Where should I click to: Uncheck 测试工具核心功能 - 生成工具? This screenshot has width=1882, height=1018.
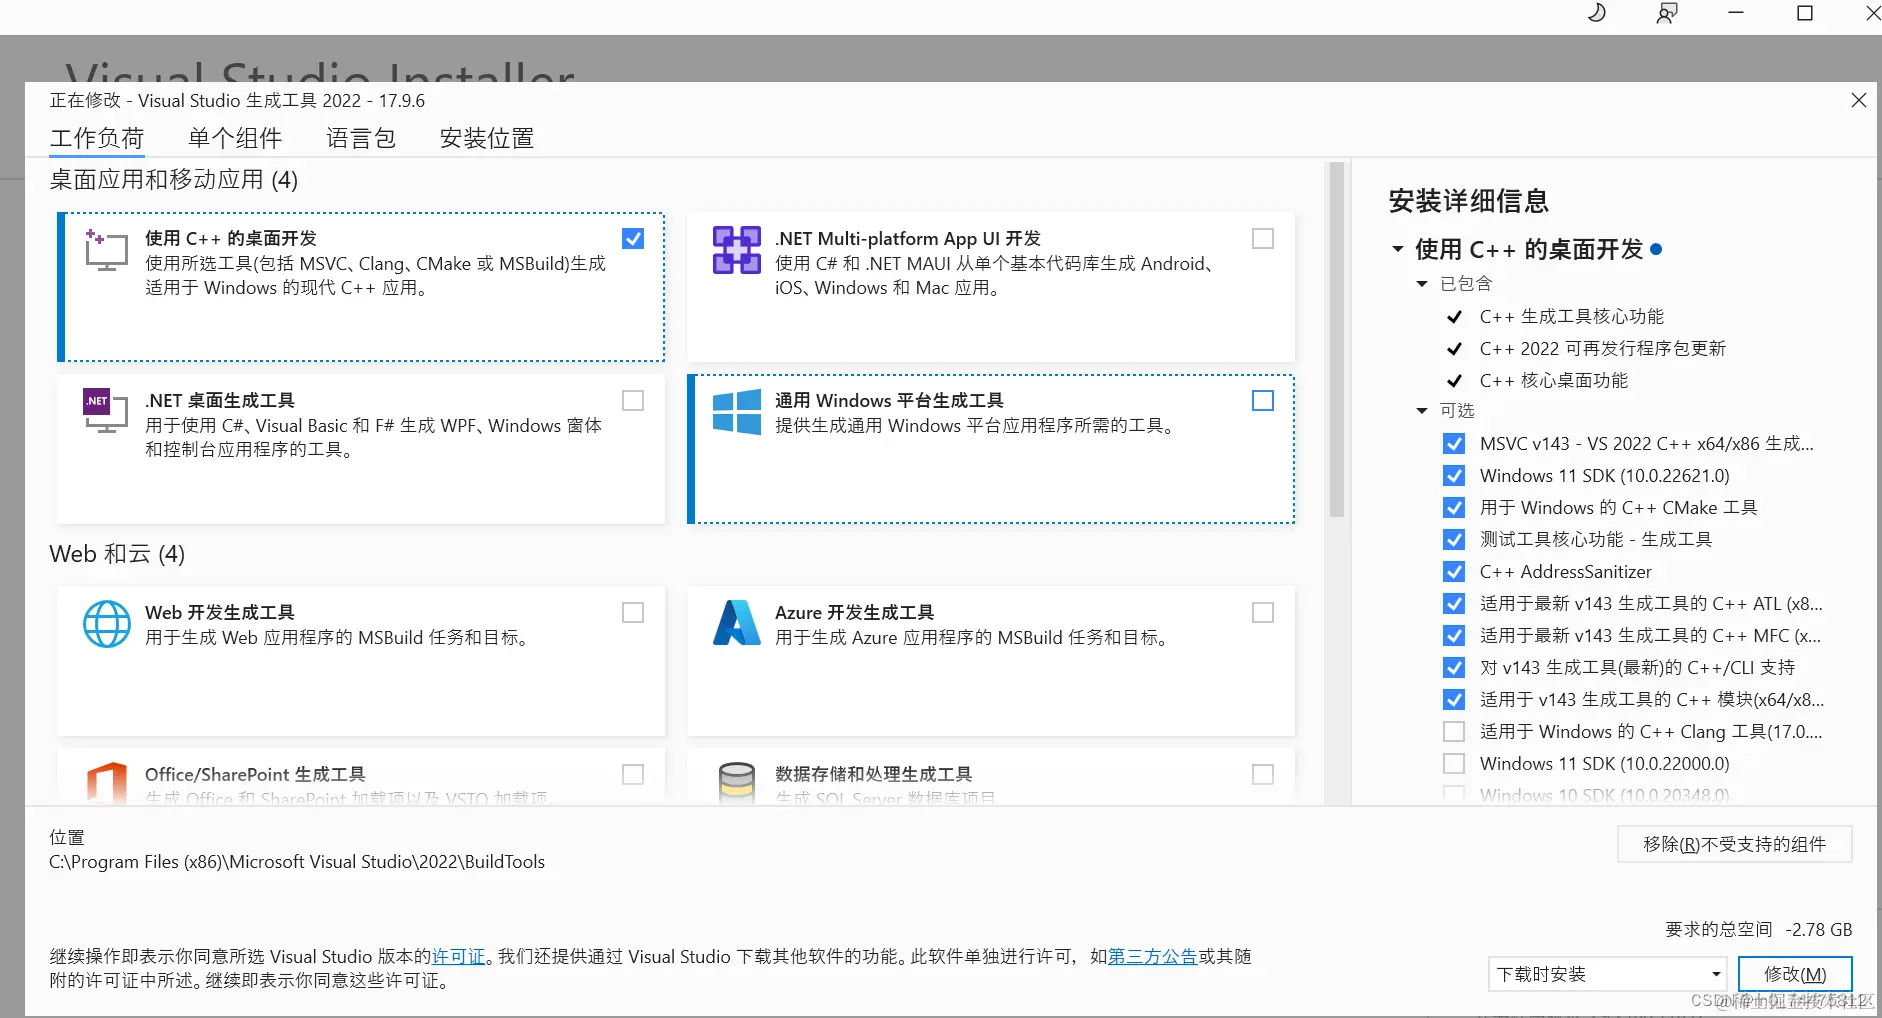(x=1454, y=540)
